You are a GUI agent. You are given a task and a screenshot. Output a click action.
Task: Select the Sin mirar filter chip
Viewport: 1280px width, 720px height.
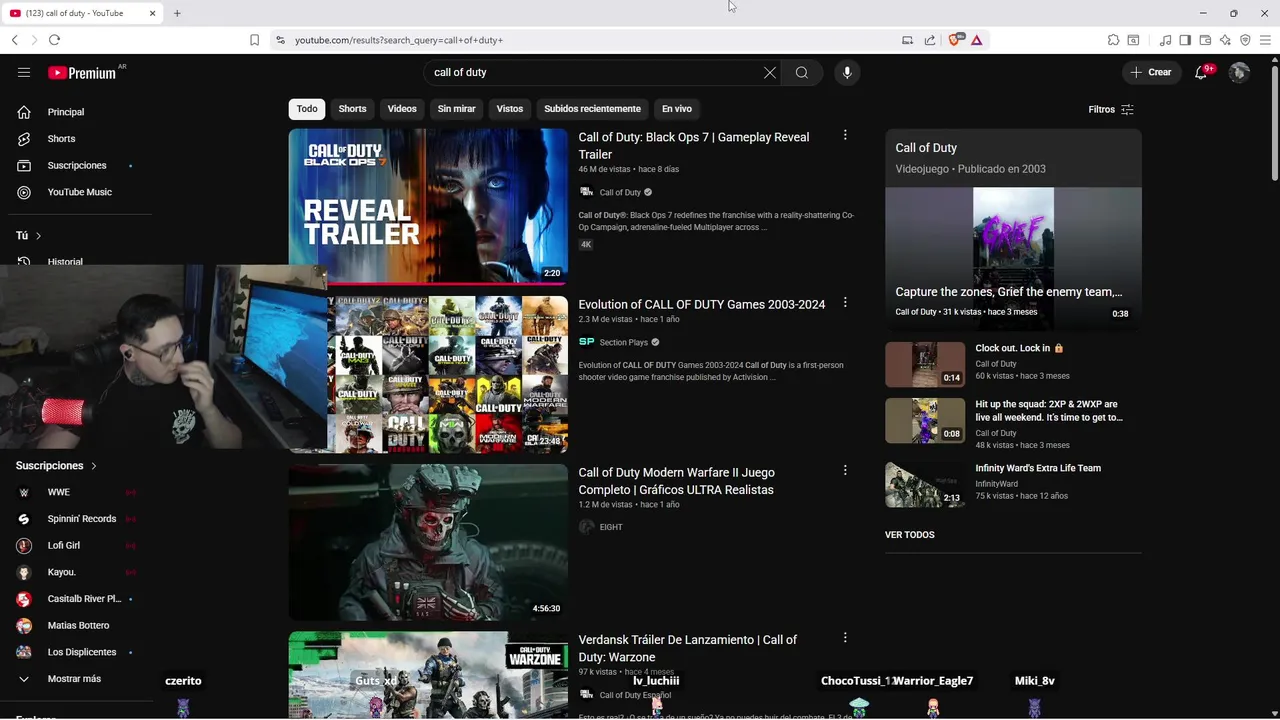coord(456,109)
